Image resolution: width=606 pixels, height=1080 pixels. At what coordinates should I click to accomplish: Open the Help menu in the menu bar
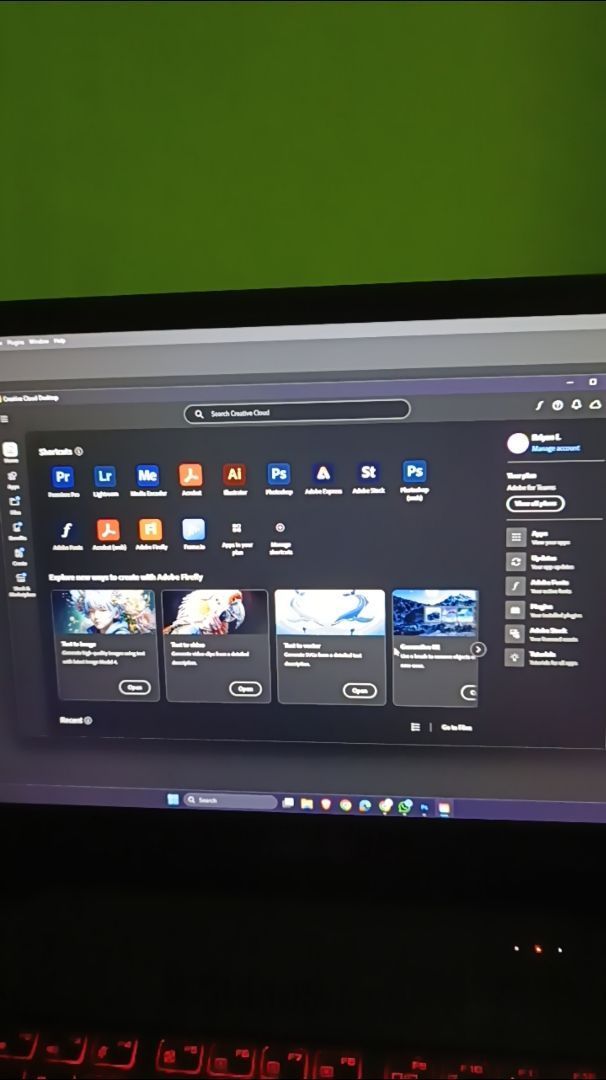[60, 341]
